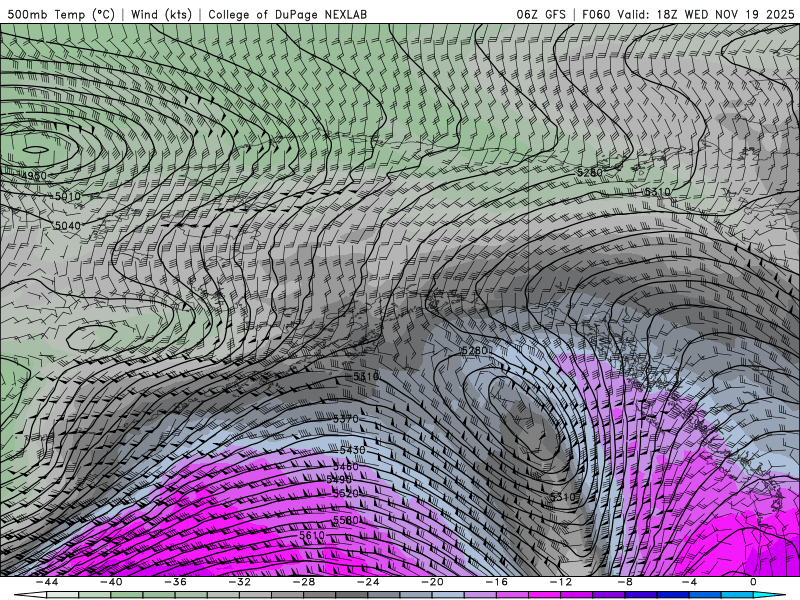Click the 5430 height contour label
This screenshot has width=800, height=600.
click(353, 450)
